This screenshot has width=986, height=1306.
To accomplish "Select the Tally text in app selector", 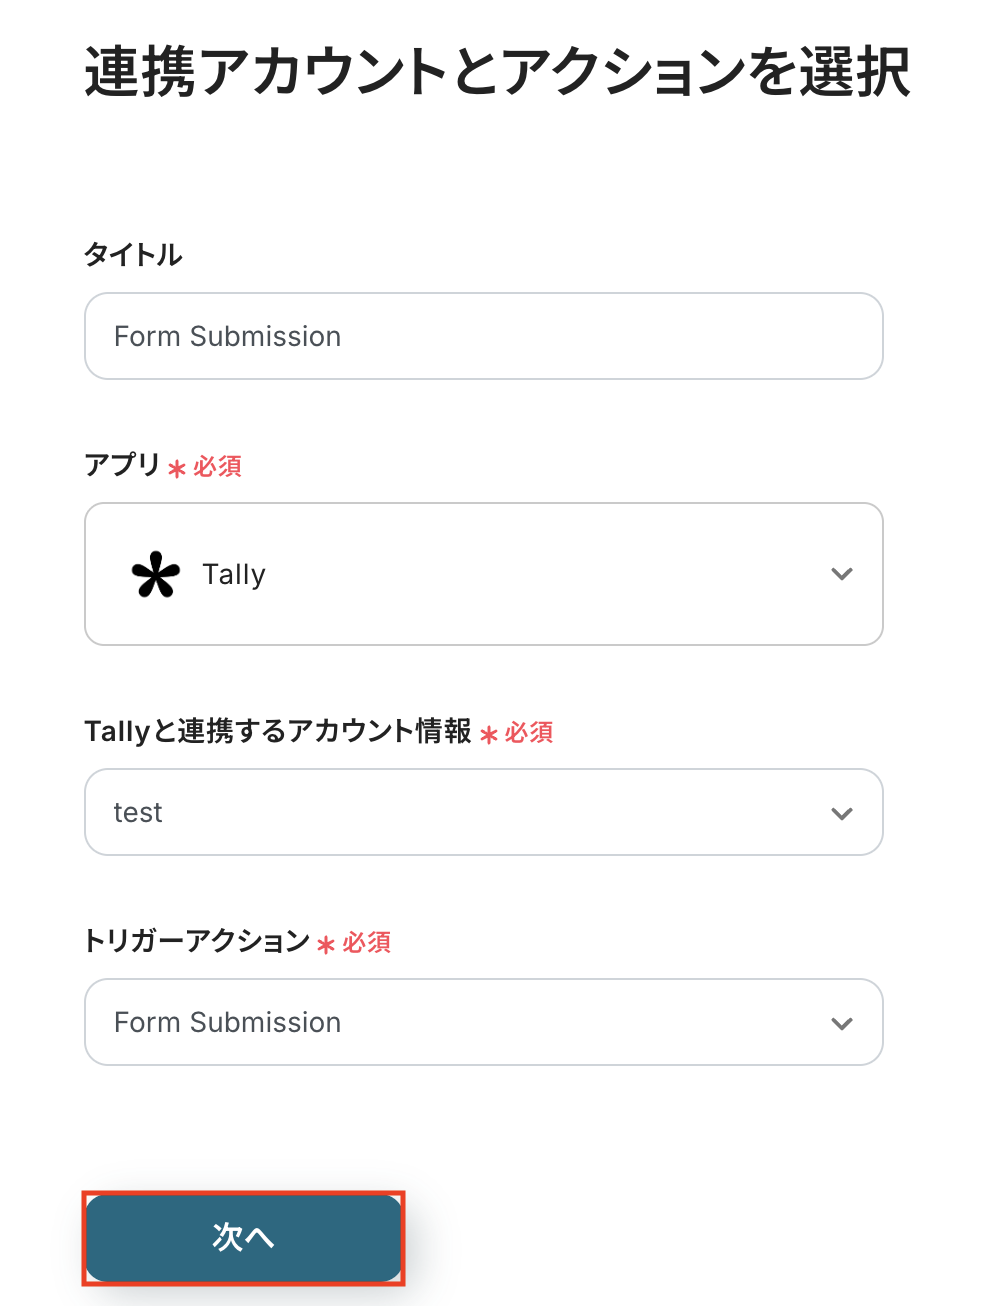I will (x=234, y=575).
